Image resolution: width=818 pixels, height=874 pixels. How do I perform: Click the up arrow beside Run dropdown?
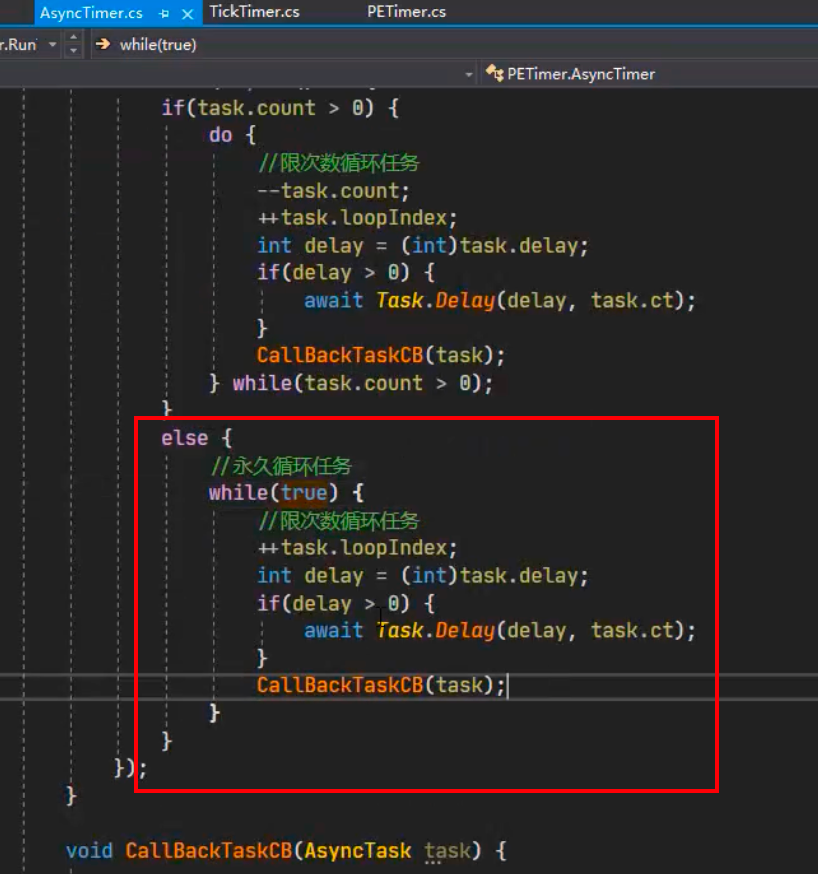(x=74, y=37)
